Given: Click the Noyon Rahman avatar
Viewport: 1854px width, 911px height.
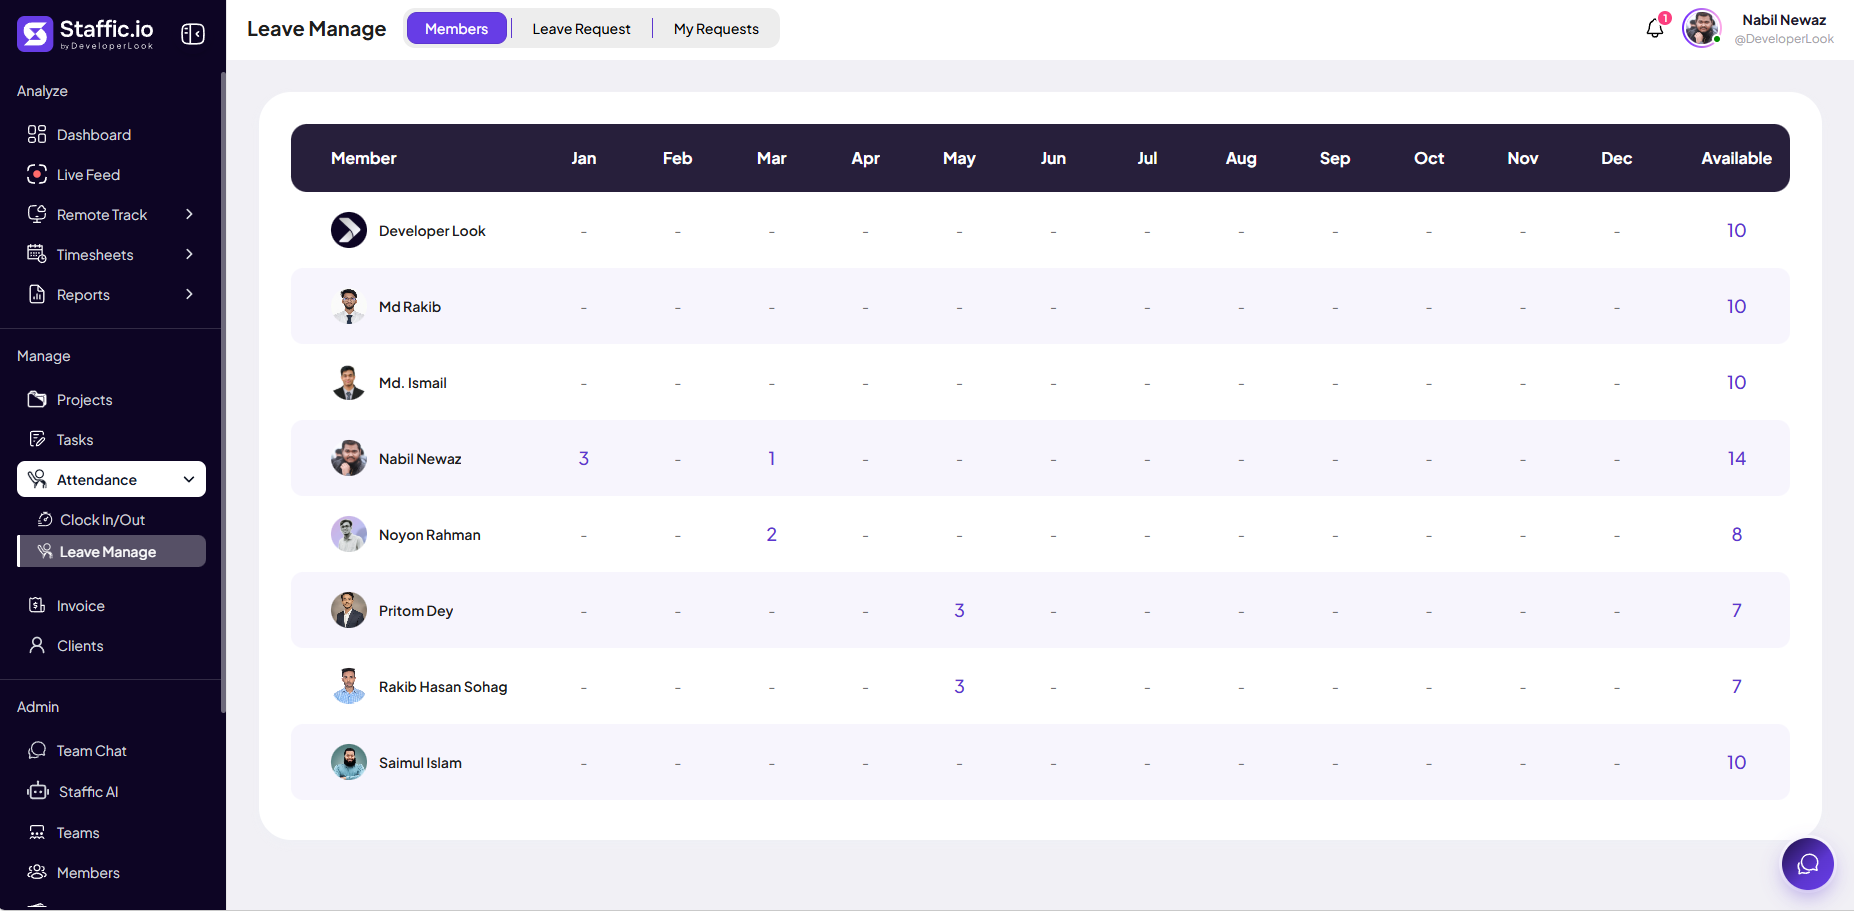Looking at the screenshot, I should [349, 534].
